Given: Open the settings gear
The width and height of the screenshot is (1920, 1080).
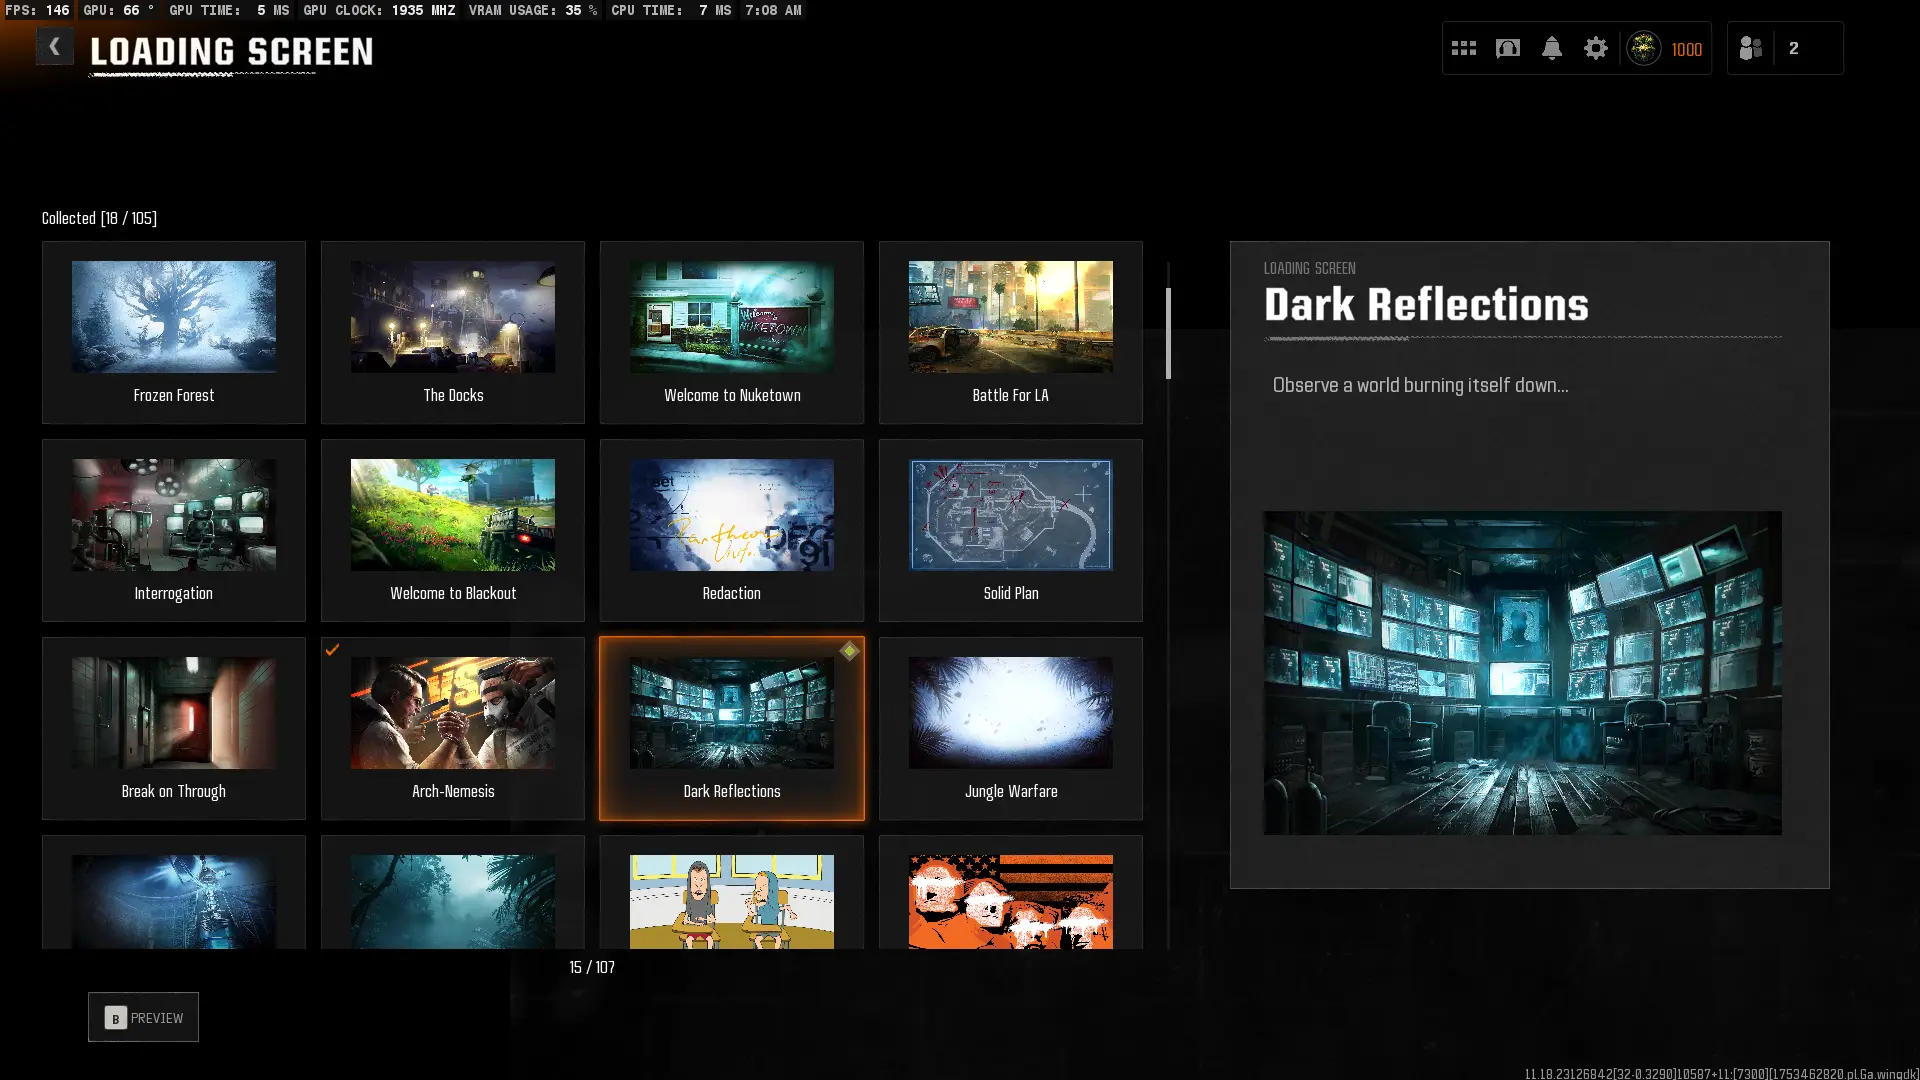Looking at the screenshot, I should [1595, 48].
